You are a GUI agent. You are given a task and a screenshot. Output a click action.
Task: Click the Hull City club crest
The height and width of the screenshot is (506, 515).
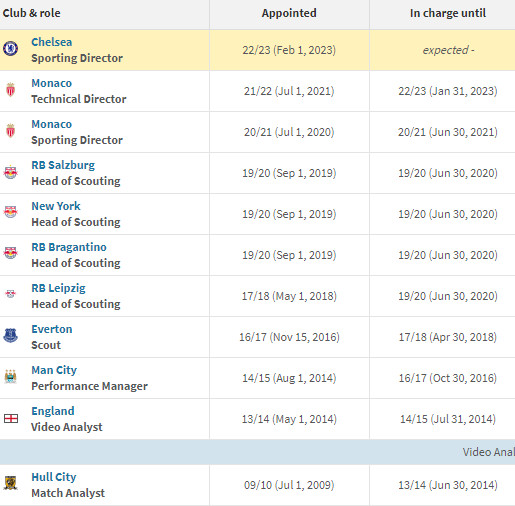pos(10,483)
